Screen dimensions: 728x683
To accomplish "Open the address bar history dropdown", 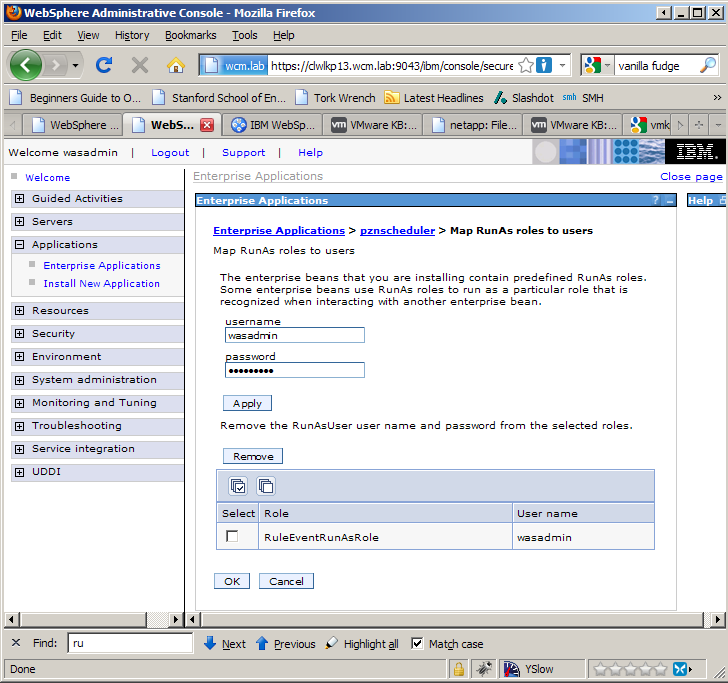I will tap(562, 65).
